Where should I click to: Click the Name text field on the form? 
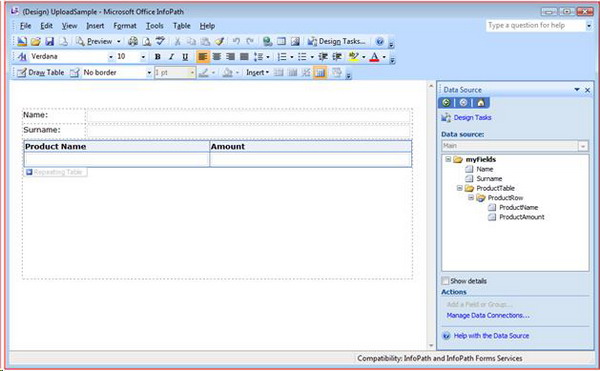(x=249, y=116)
